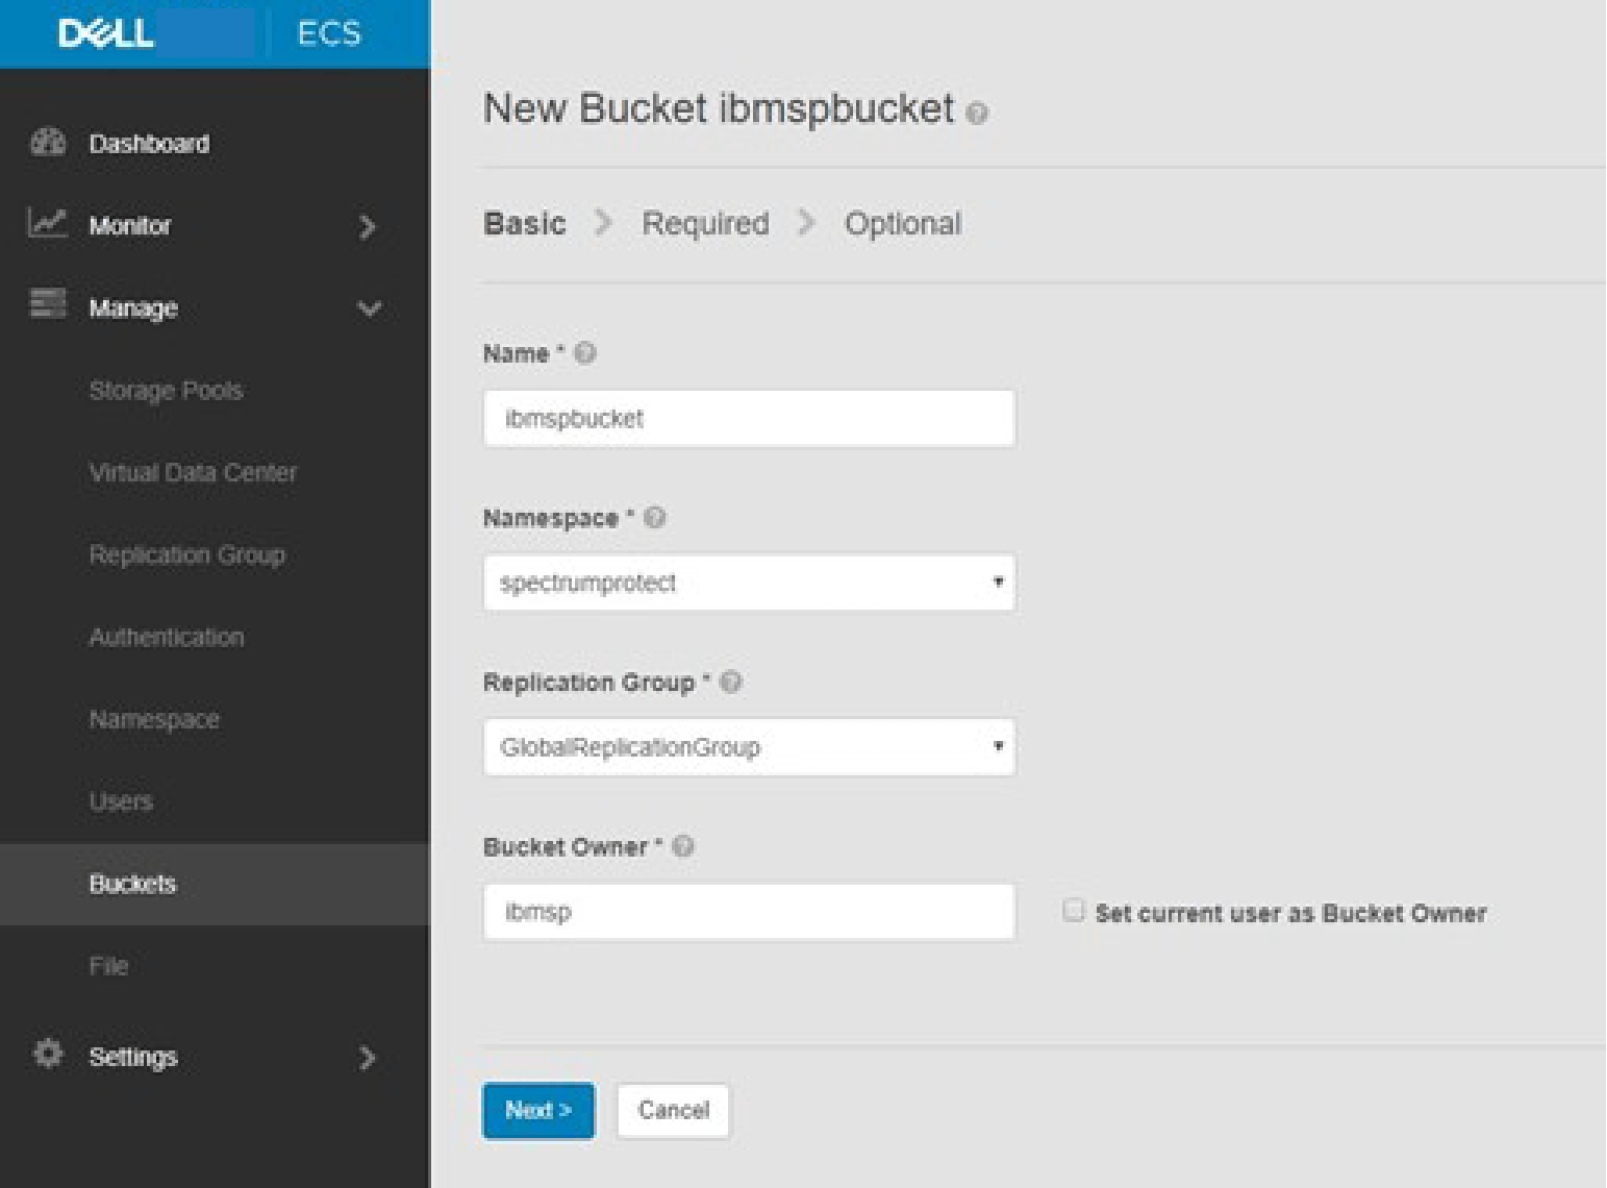Click the Cancel button
This screenshot has height=1188, width=1607.
click(673, 1110)
